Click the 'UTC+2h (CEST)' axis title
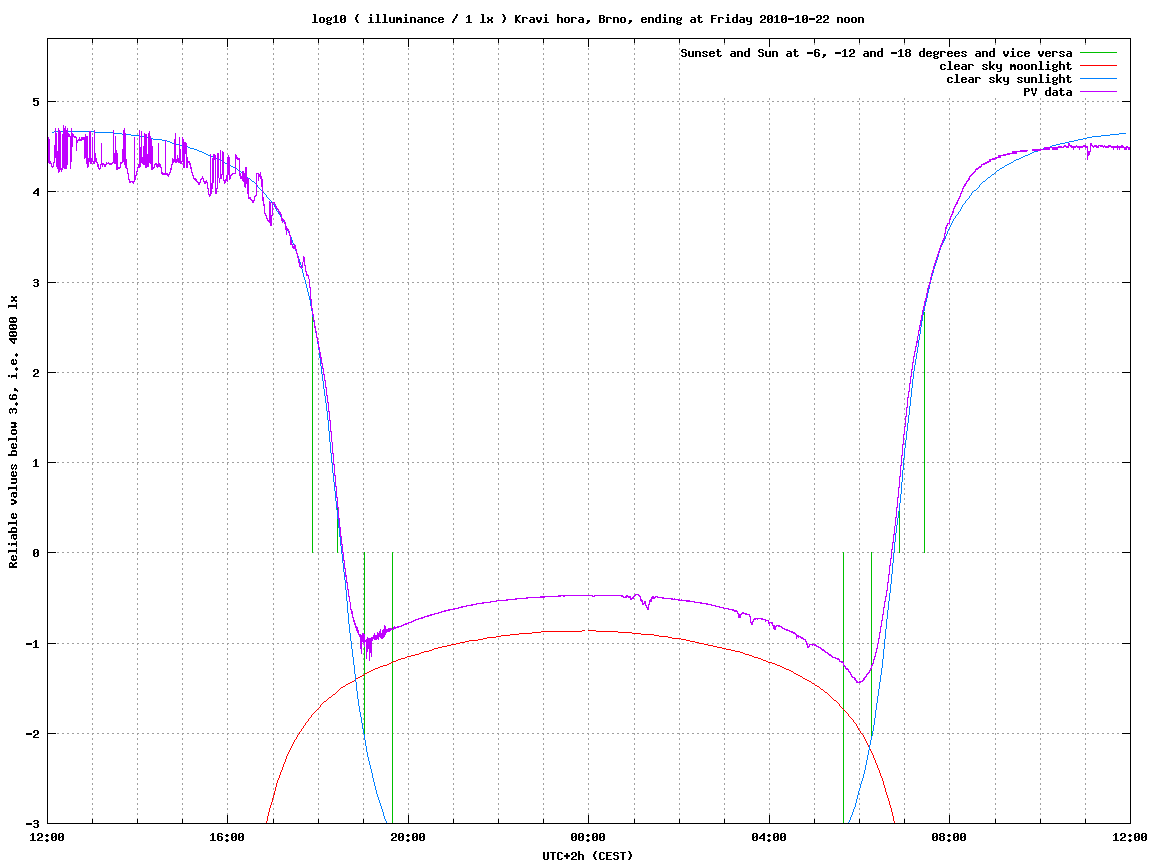1151x863 pixels. (x=587, y=856)
